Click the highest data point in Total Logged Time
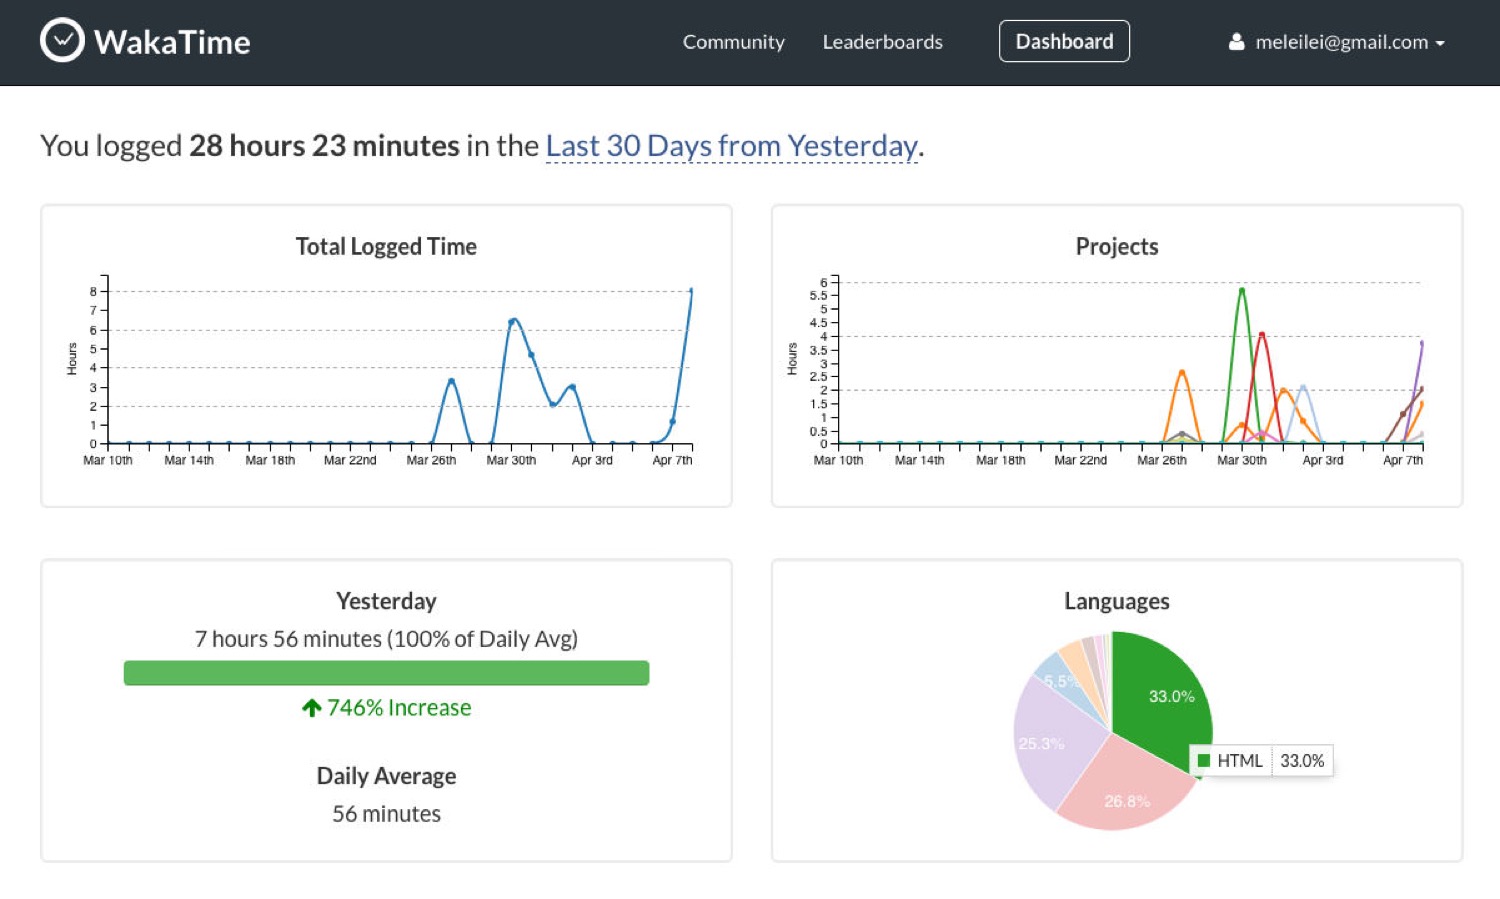The height and width of the screenshot is (899, 1500). pyautogui.click(x=691, y=291)
